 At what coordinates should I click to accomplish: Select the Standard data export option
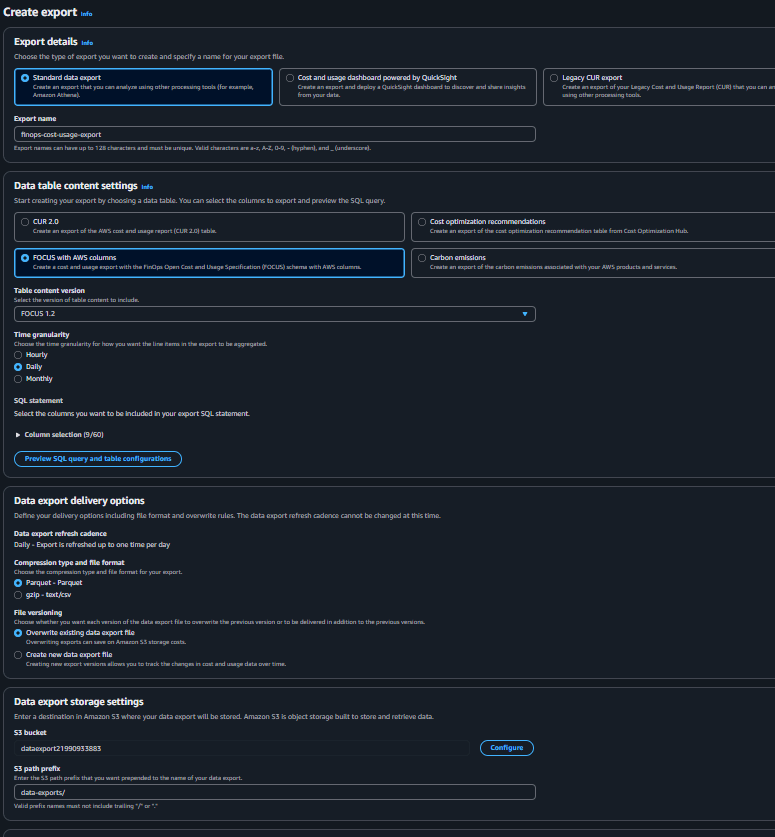(25, 77)
